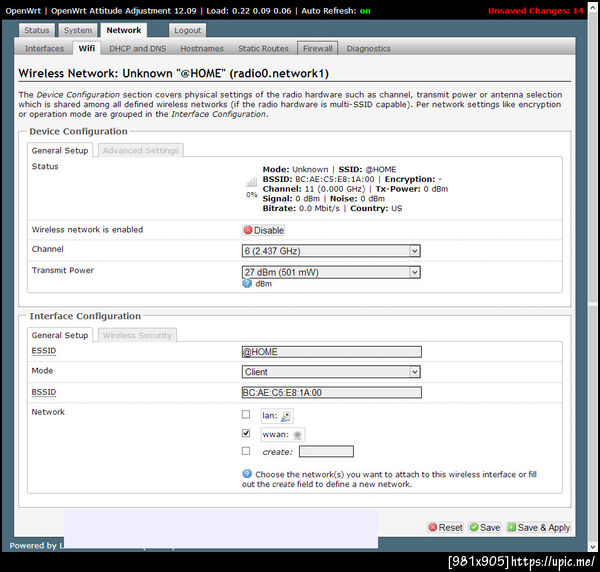Uncheck the wwan network checkbox
The width and height of the screenshot is (600, 572).
tap(246, 433)
